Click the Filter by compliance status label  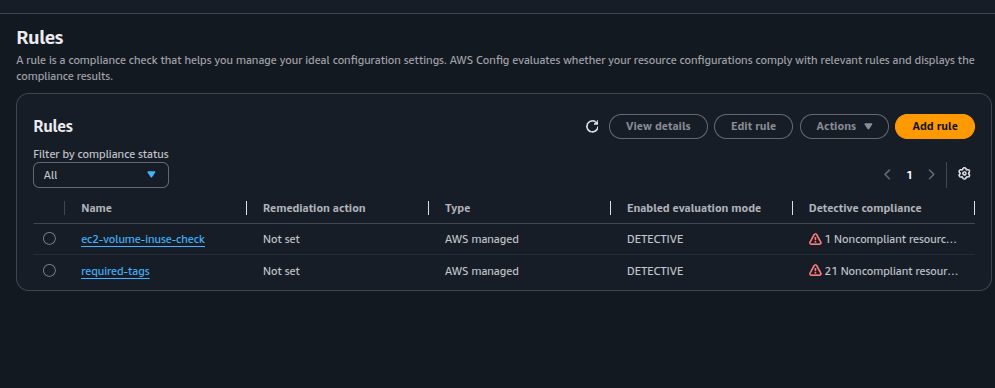[x=101, y=154]
